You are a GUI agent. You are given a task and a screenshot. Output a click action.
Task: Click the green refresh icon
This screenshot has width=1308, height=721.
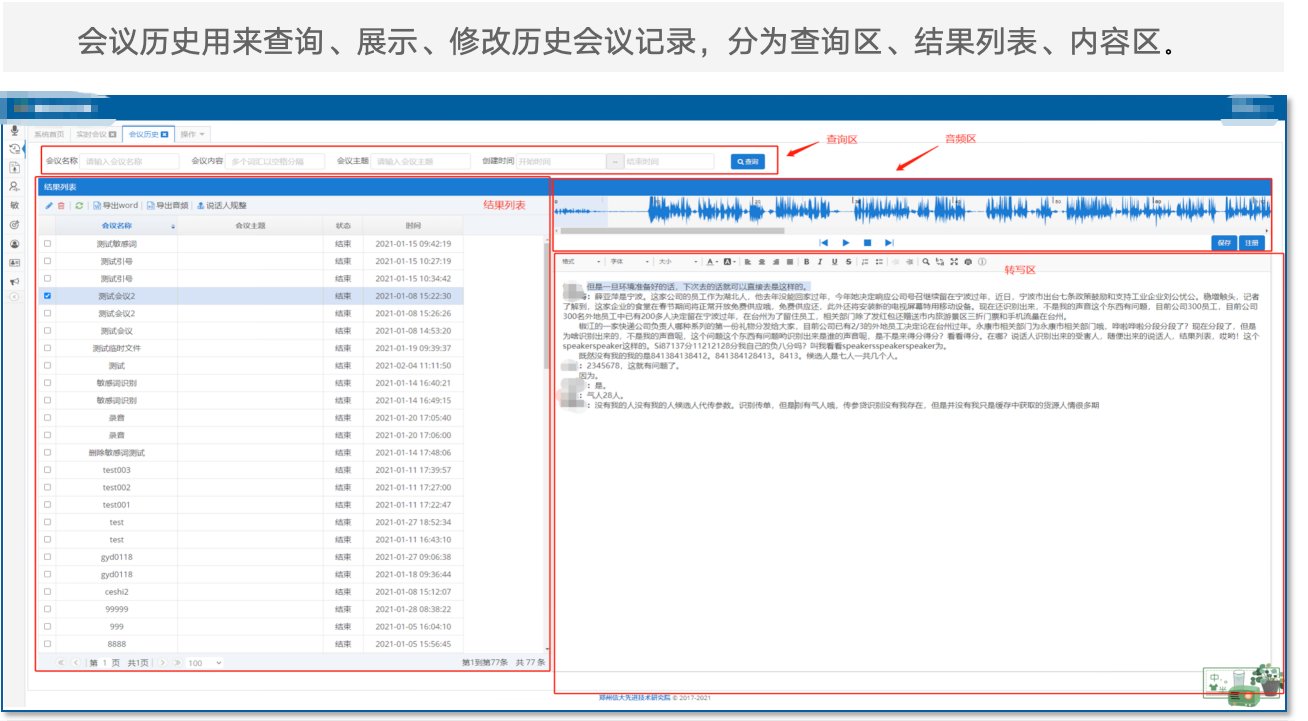click(79, 206)
